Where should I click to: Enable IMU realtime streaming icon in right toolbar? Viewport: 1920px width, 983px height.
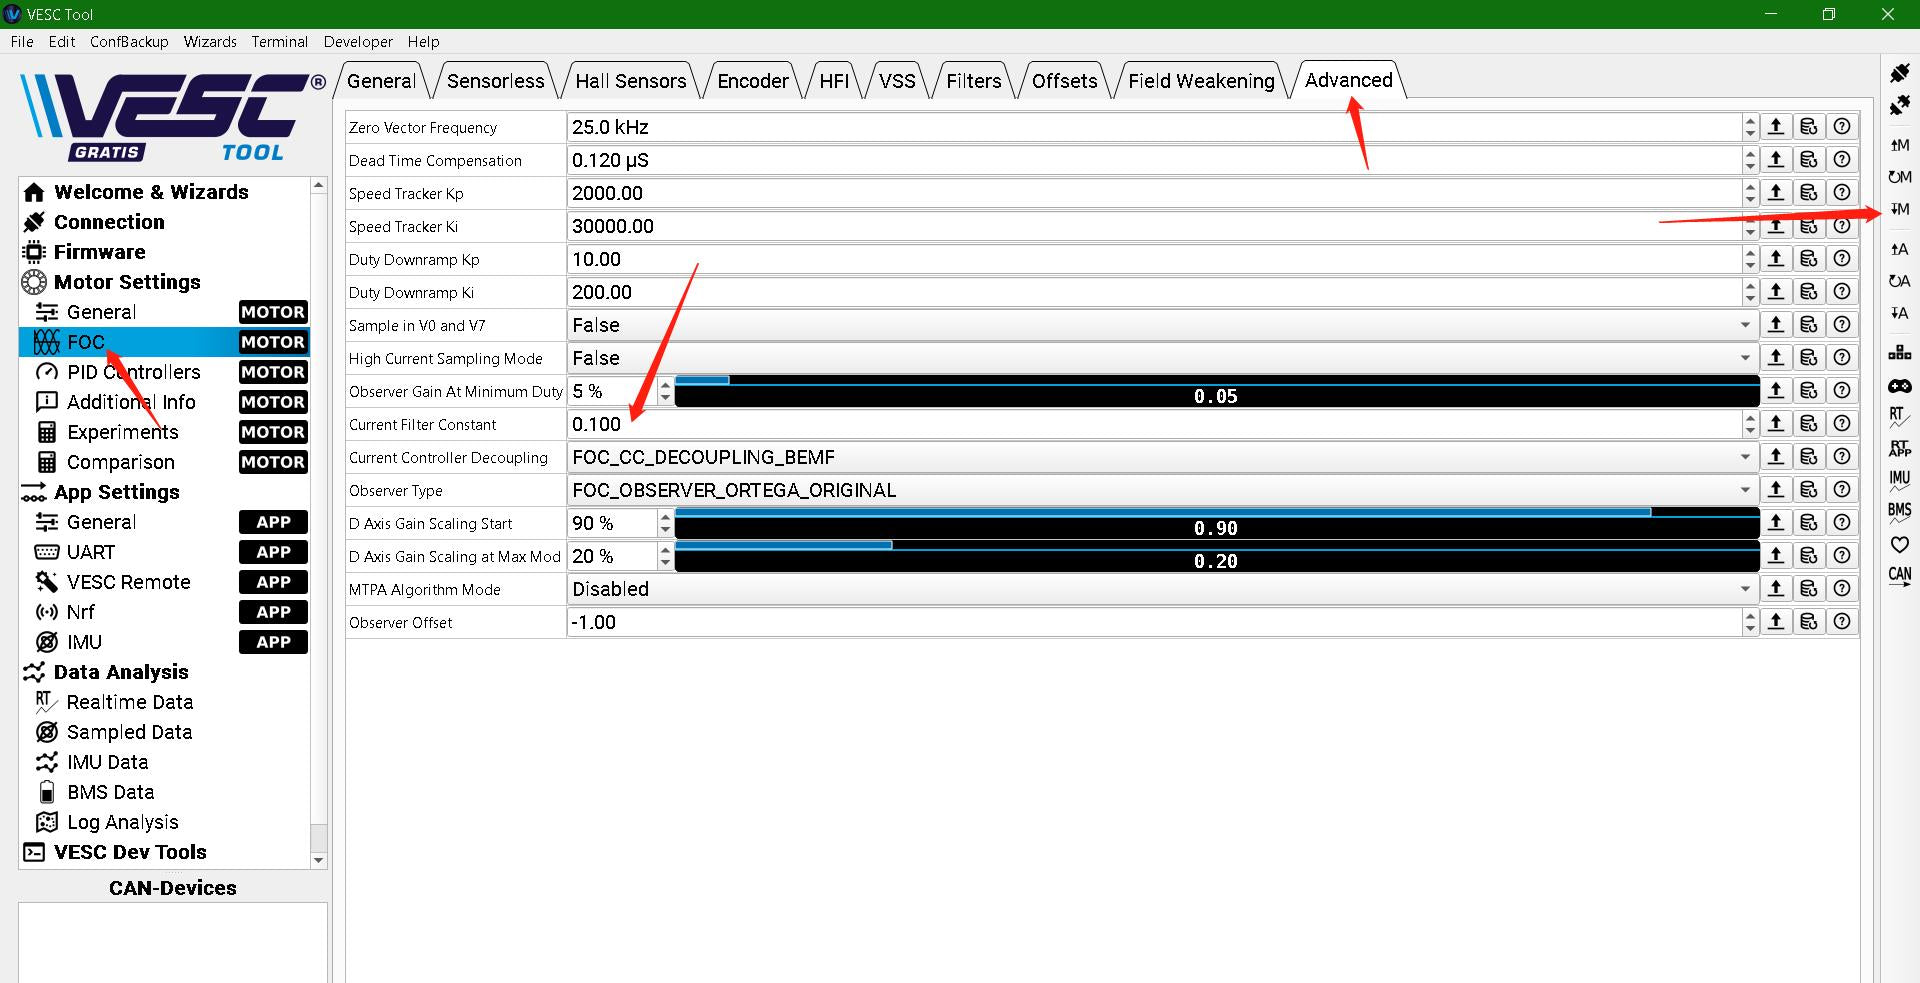point(1899,480)
